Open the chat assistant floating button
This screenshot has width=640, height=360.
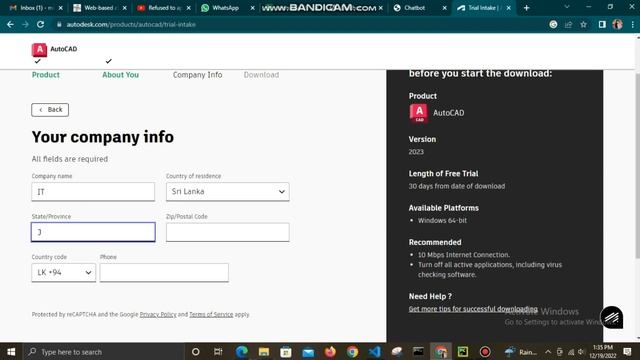point(611,317)
